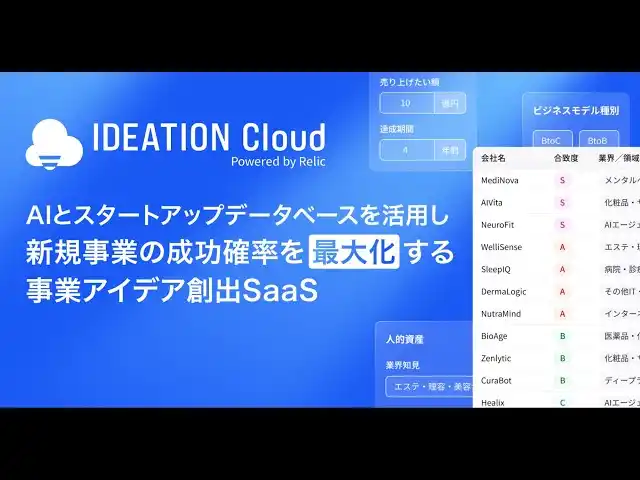Select the BtoC business model button
This screenshot has height=480, width=640.
click(553, 140)
